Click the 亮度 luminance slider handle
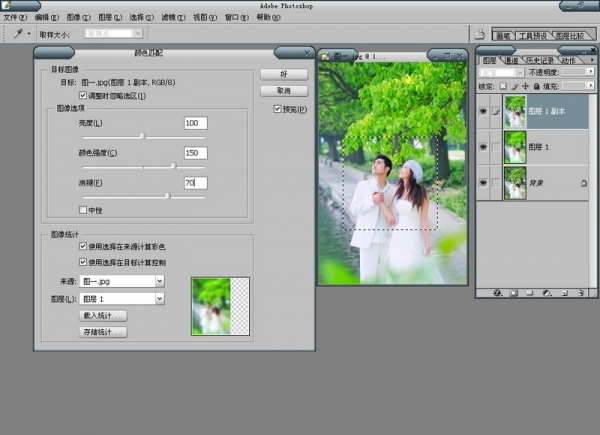This screenshot has width=600, height=435. click(143, 136)
